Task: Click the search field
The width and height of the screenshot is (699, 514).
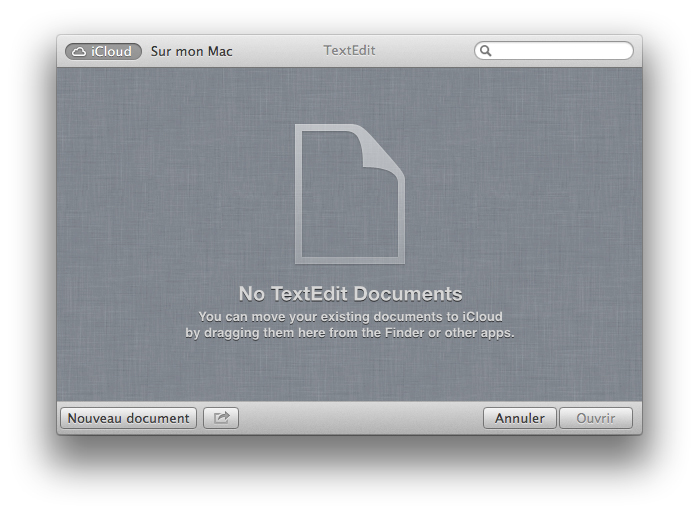Action: click(554, 51)
